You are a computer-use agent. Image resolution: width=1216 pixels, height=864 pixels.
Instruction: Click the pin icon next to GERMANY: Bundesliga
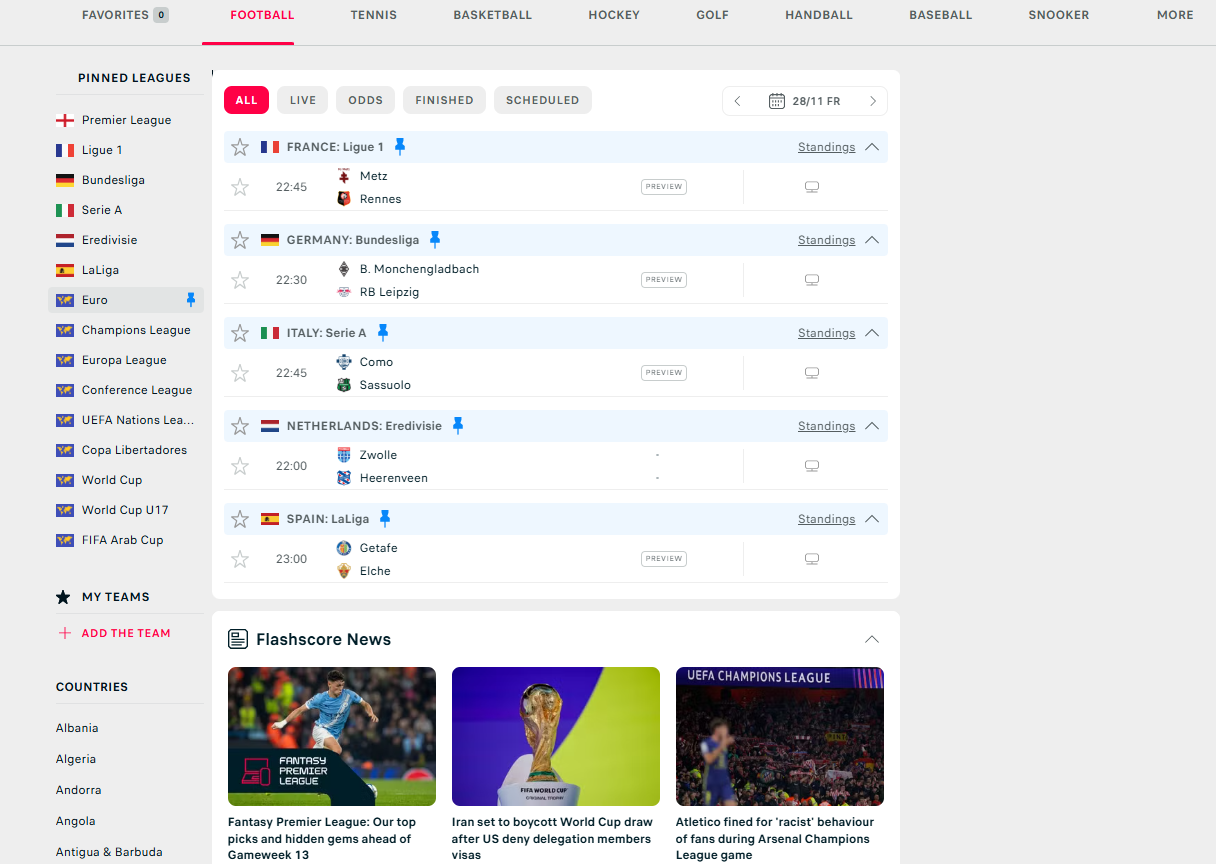point(435,240)
